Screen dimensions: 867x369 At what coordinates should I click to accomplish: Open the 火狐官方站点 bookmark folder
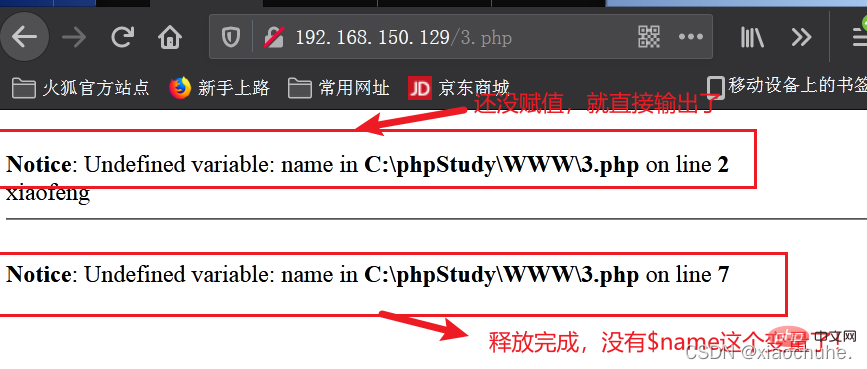81,87
